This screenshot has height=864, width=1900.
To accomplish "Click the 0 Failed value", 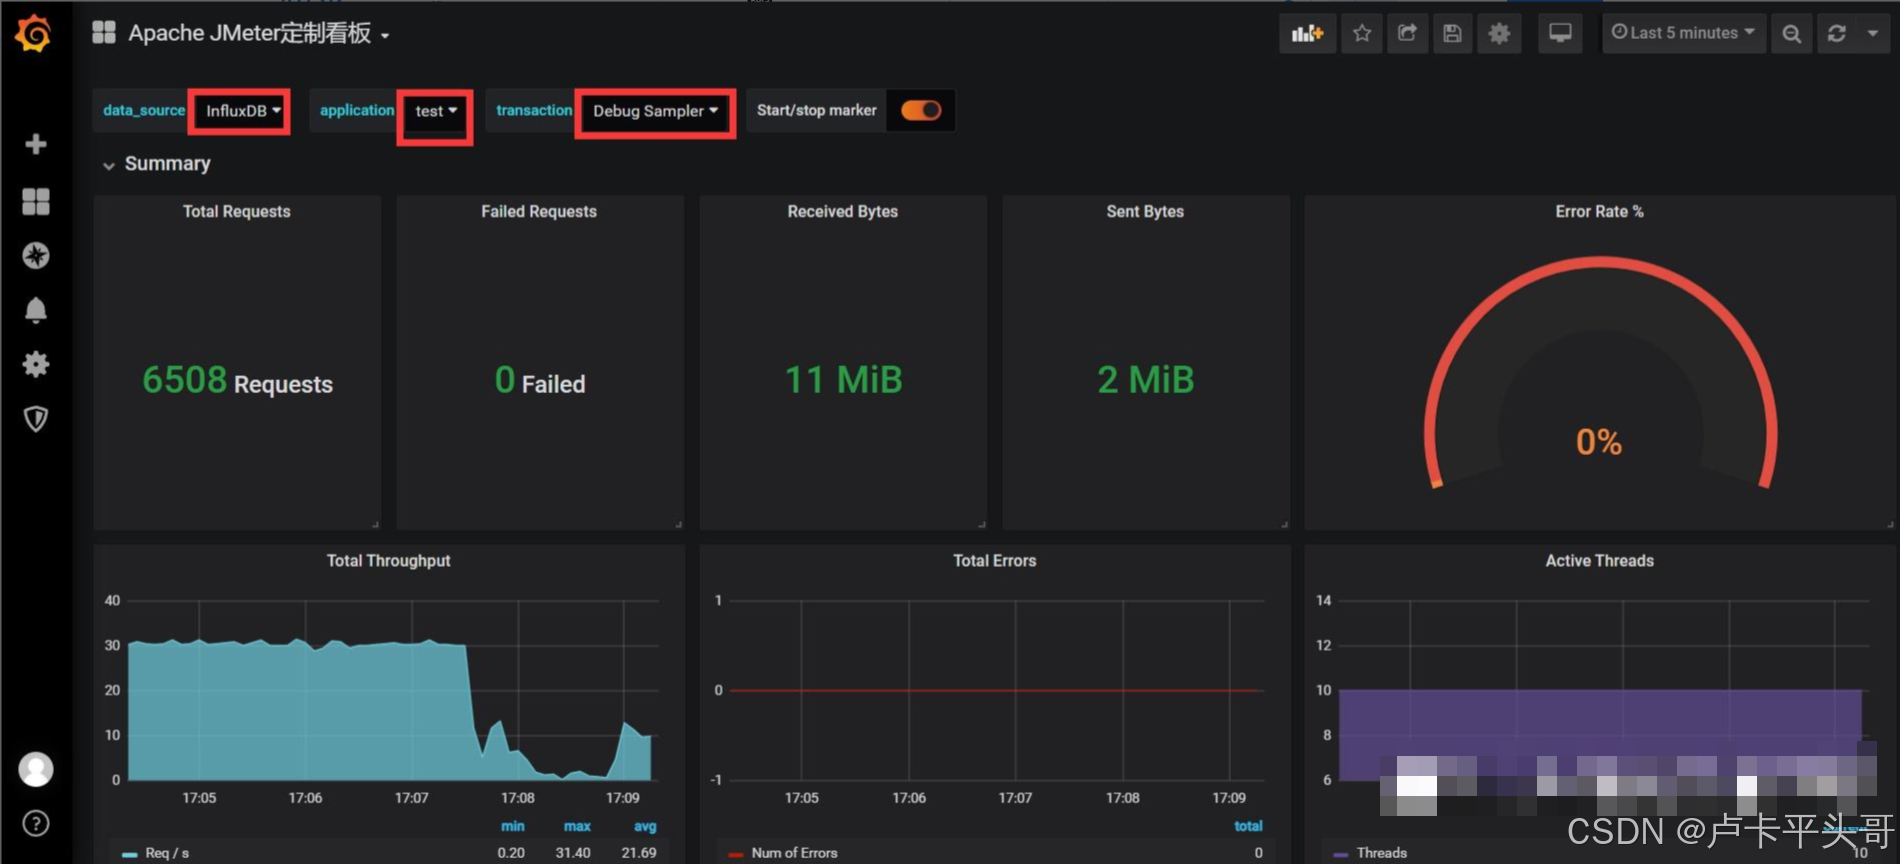I will (x=540, y=380).
